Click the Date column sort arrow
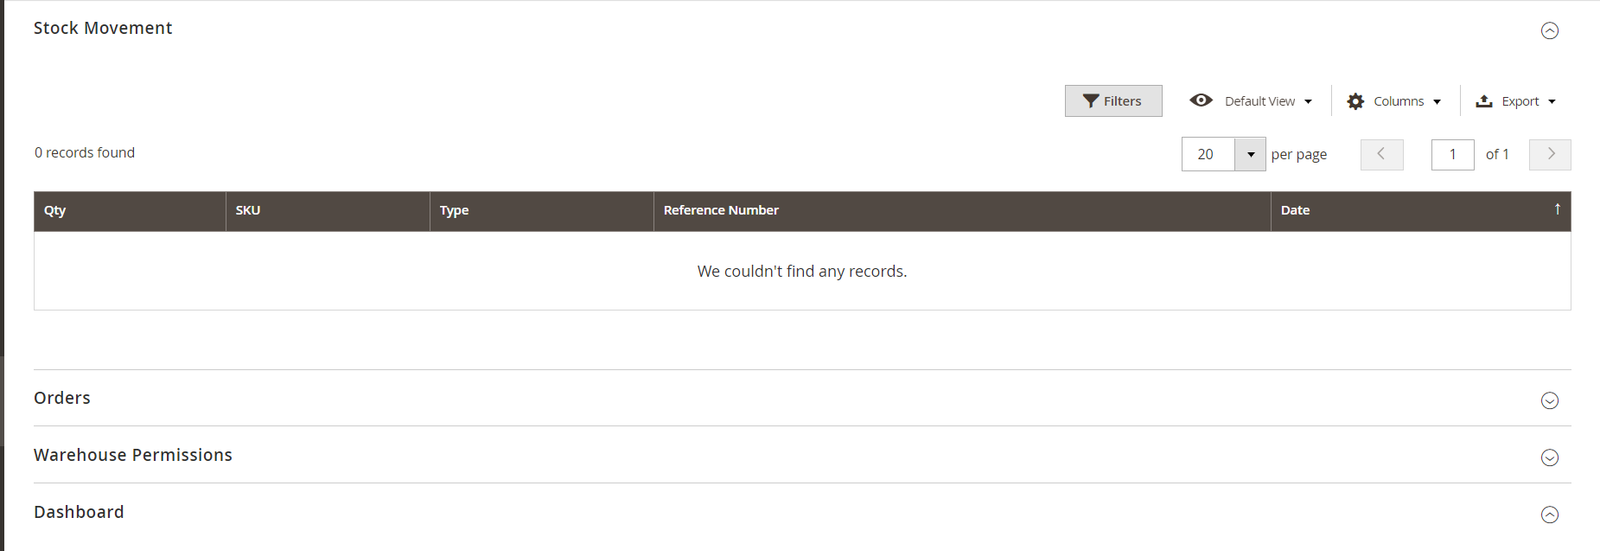Image resolution: width=1600 pixels, height=551 pixels. click(x=1557, y=209)
